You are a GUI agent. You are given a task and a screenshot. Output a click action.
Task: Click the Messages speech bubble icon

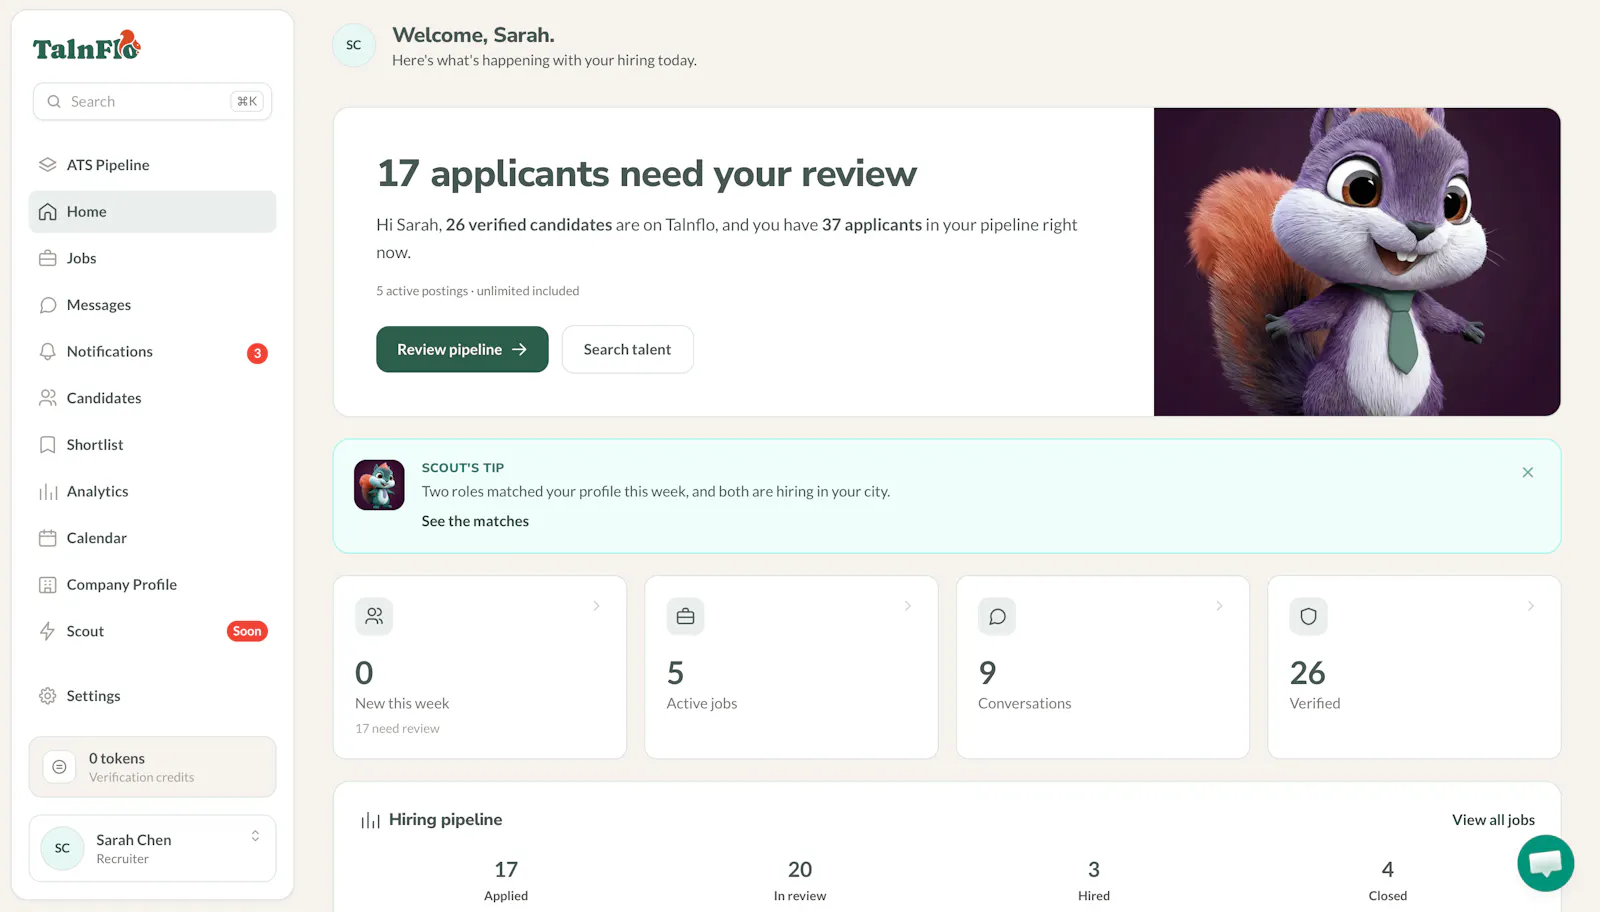pyautogui.click(x=47, y=305)
